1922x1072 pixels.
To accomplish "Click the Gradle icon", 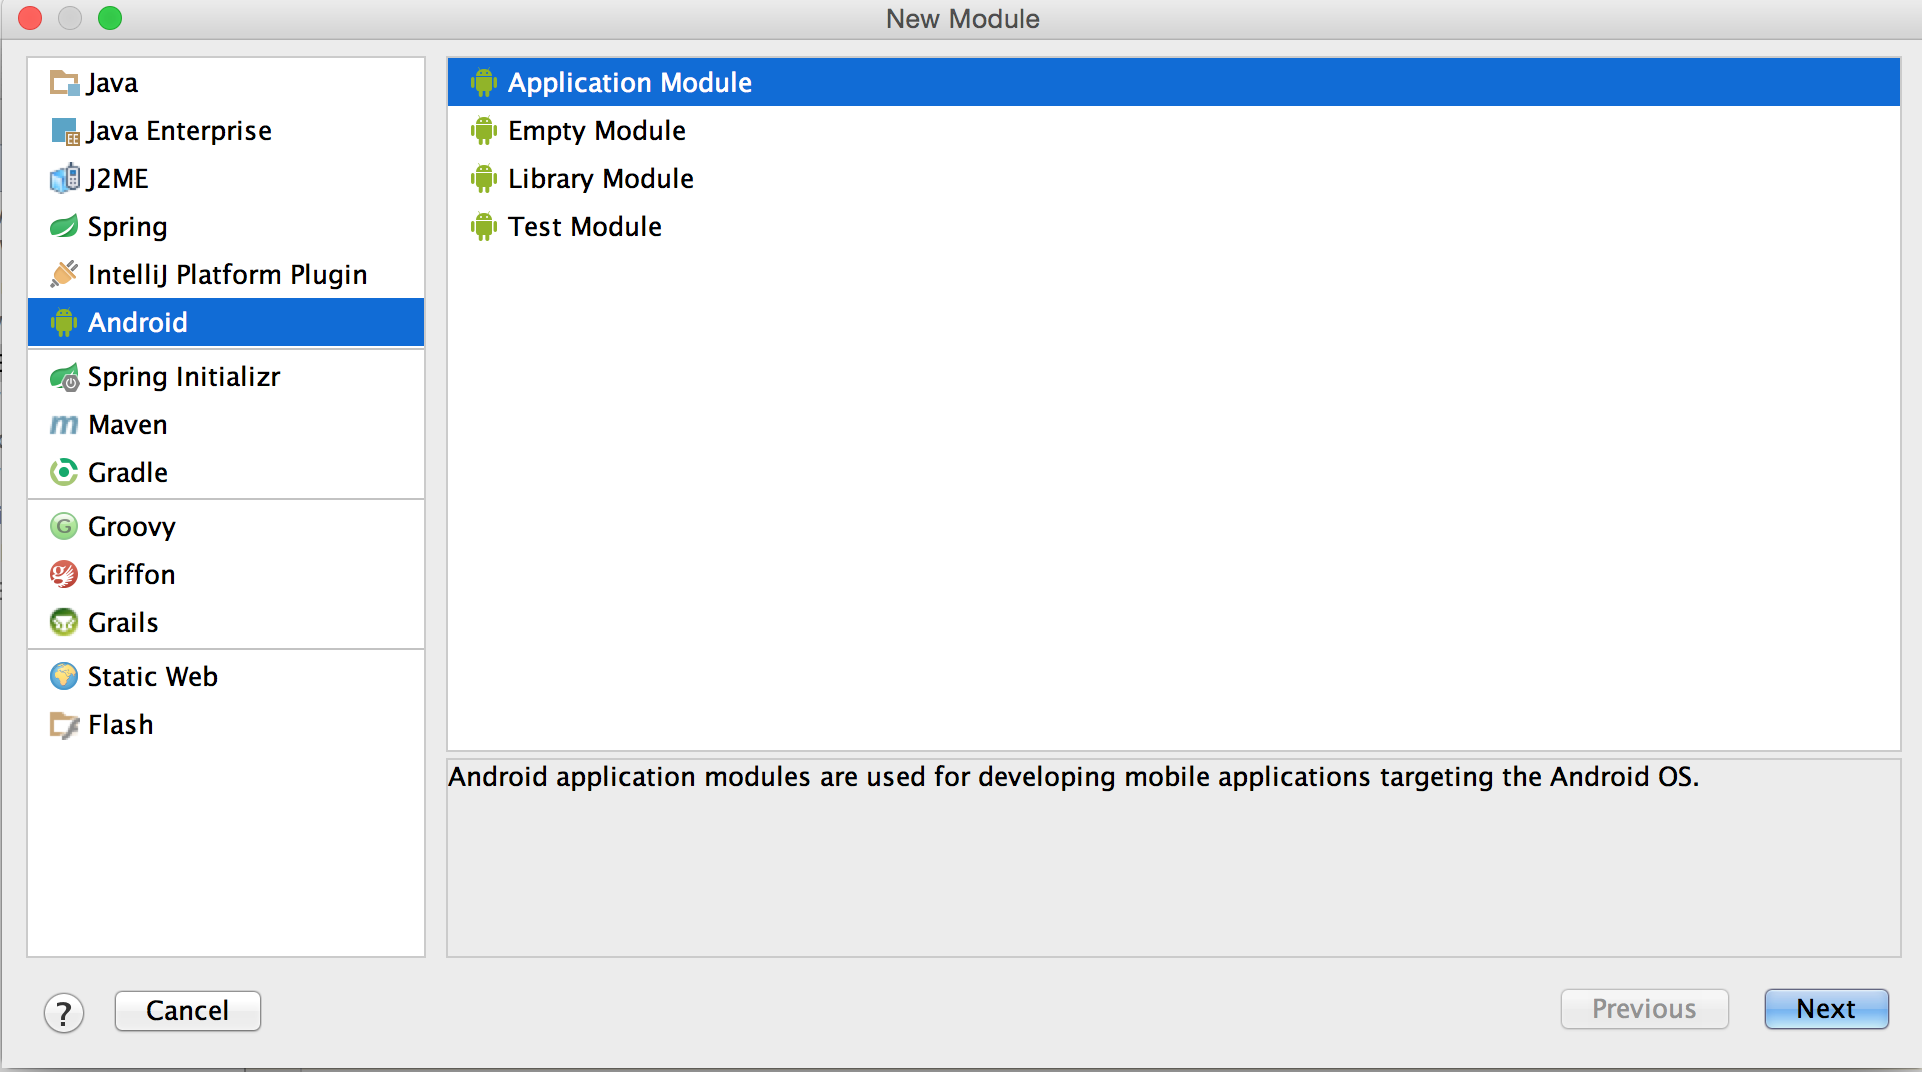I will click(64, 472).
